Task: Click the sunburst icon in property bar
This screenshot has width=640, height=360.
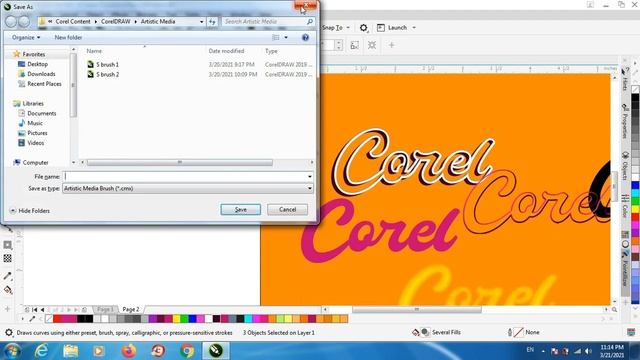Action: (371, 45)
